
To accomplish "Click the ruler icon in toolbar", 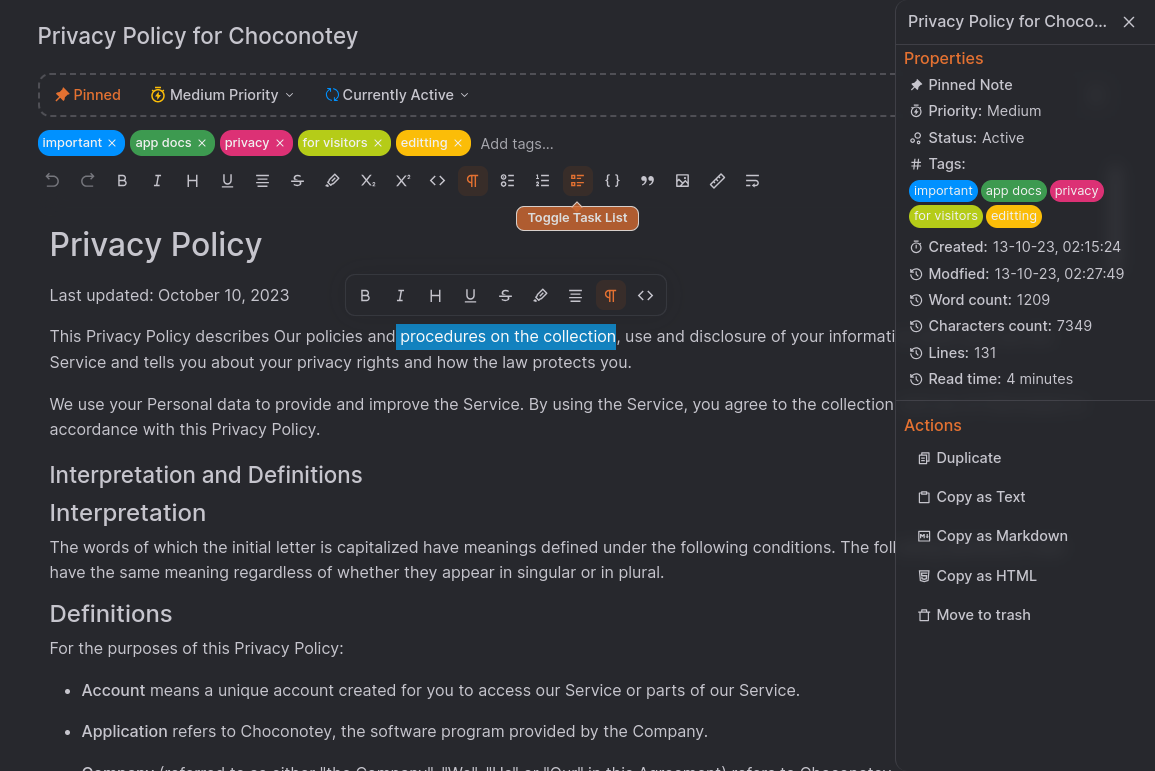I will point(717,180).
